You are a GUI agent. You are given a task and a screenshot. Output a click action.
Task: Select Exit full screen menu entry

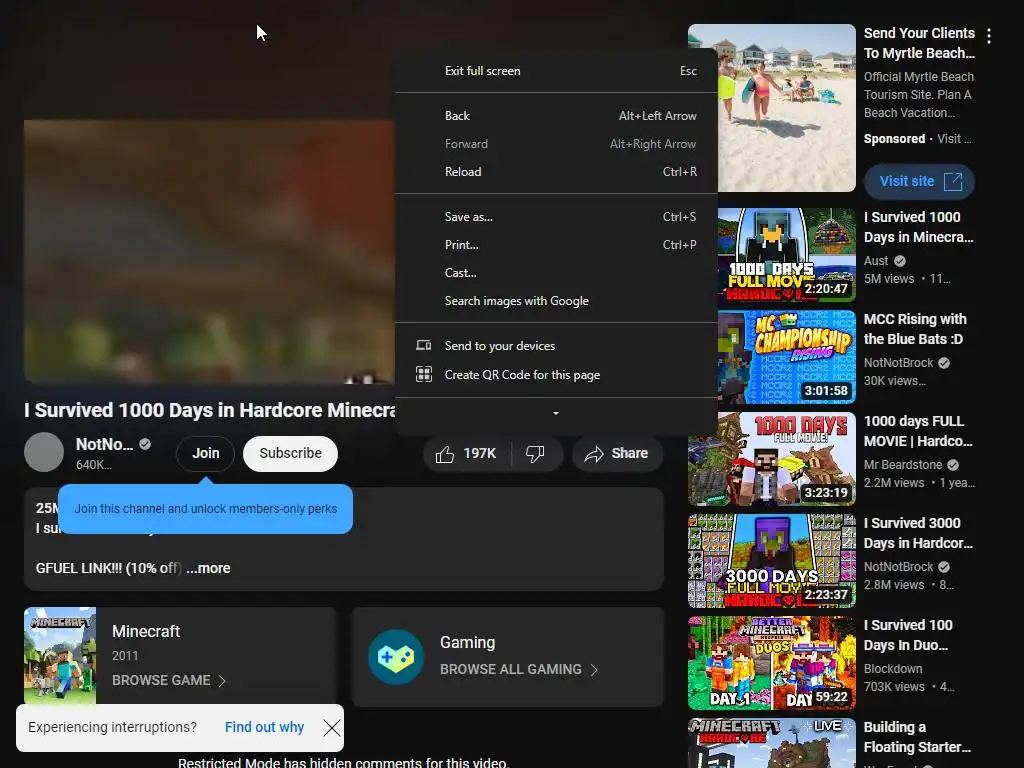[x=556, y=71]
